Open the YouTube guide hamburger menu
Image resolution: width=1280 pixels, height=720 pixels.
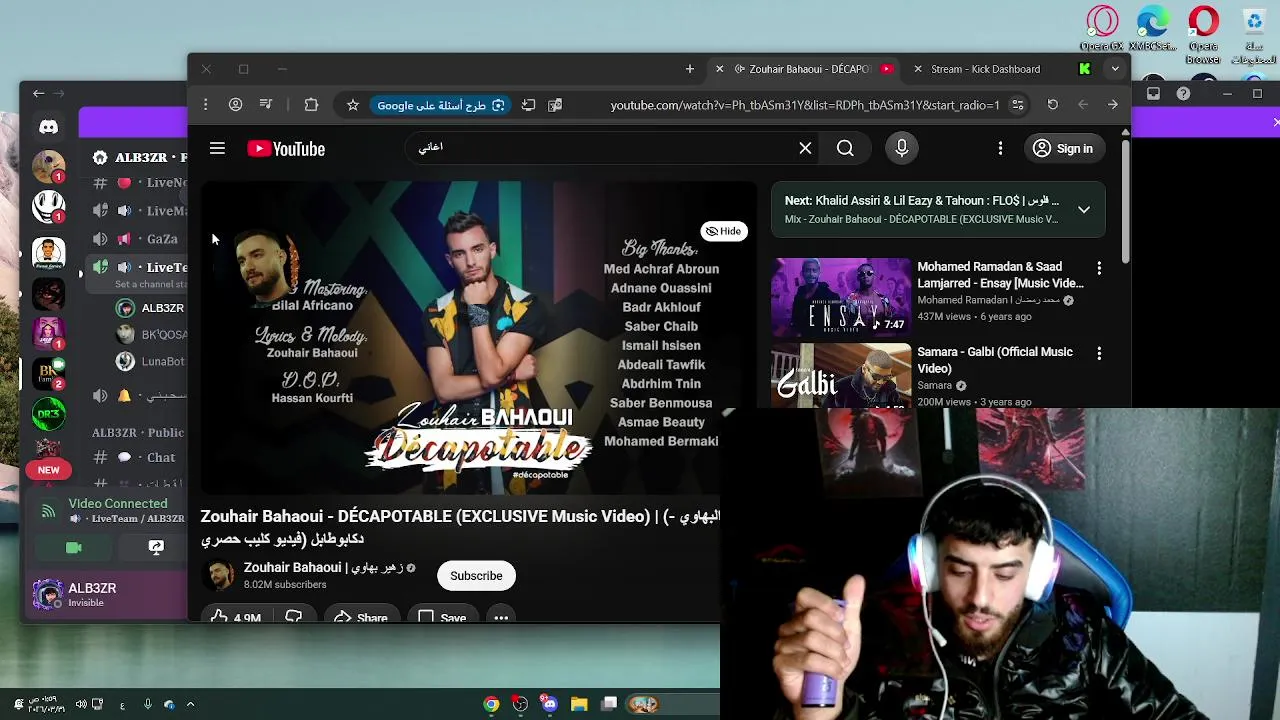point(217,148)
